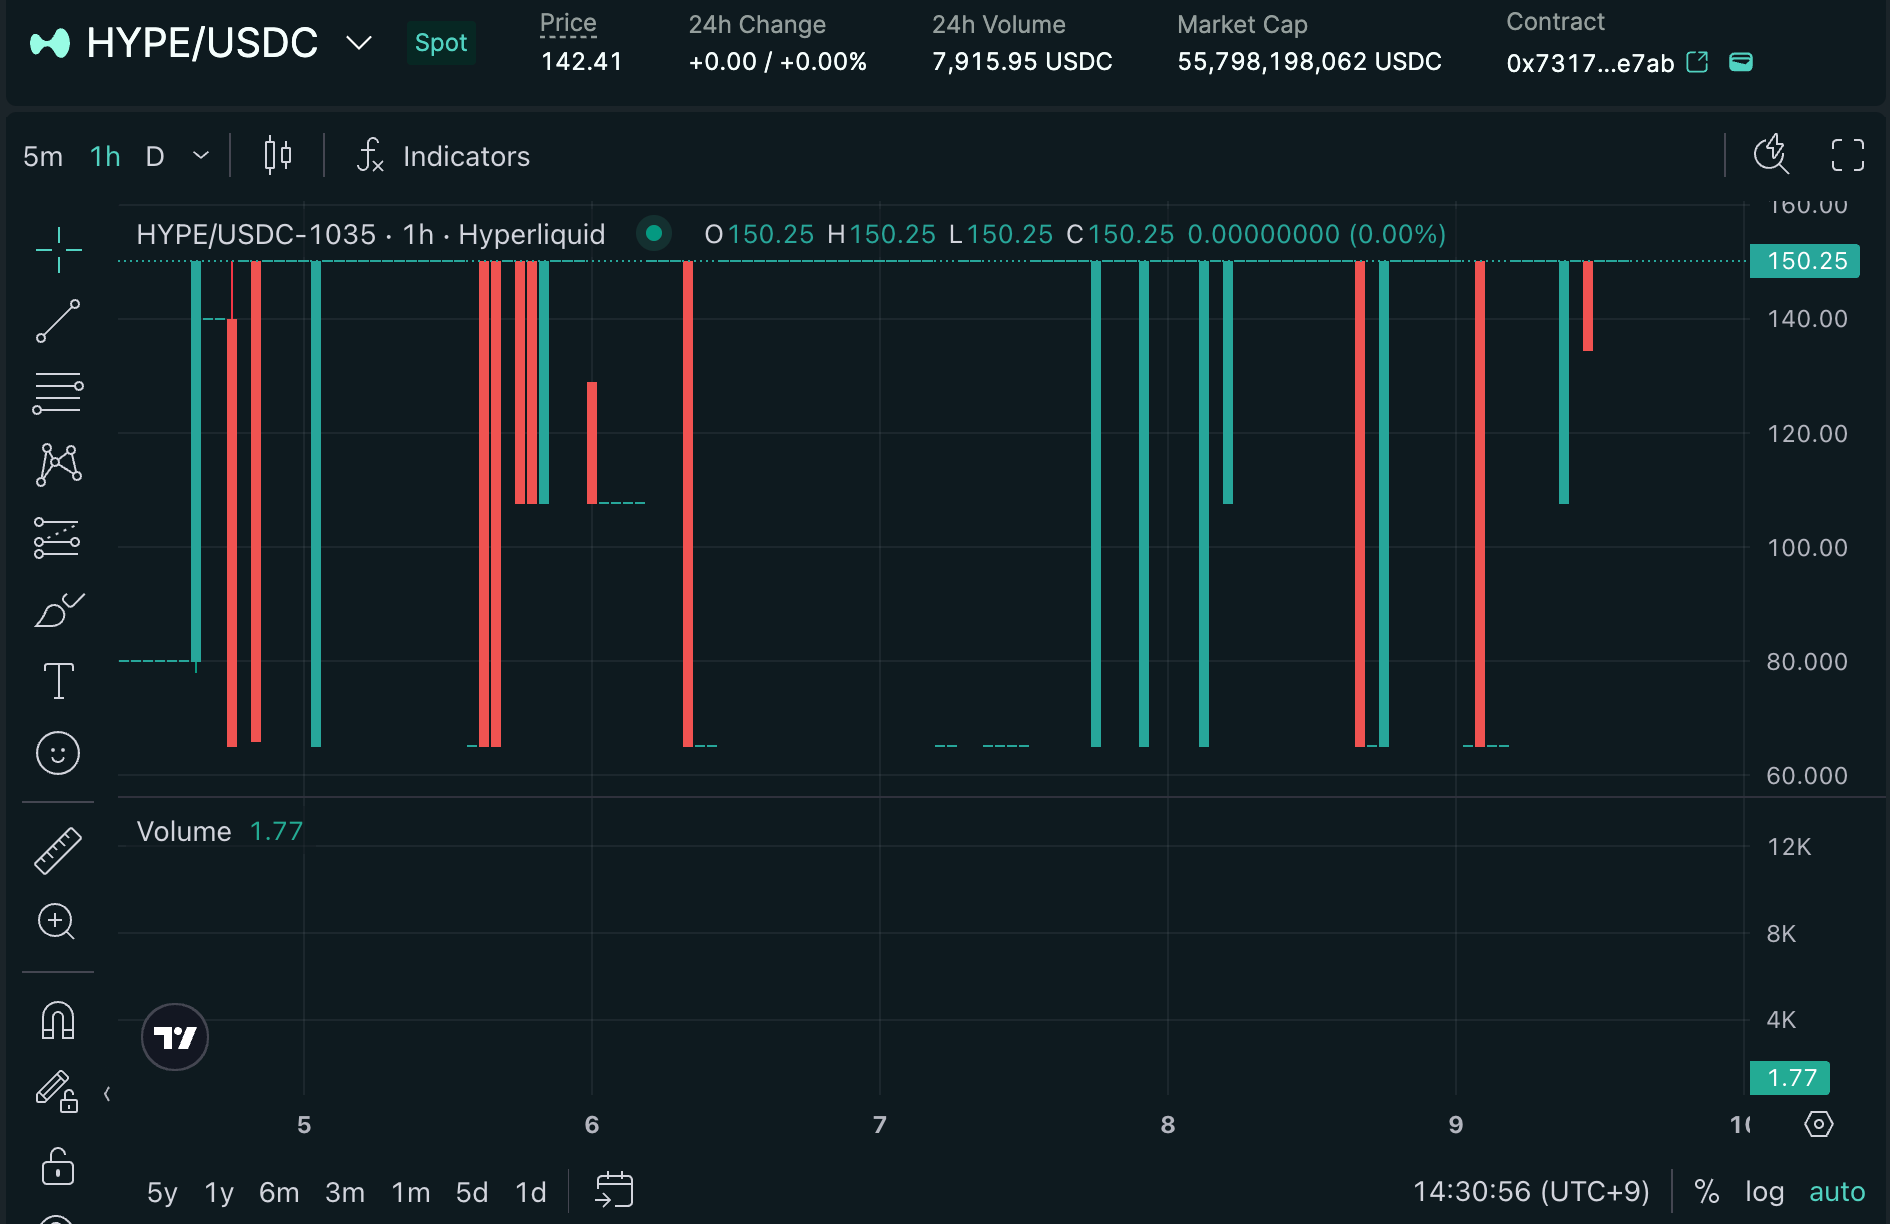Toggle percentage scale display
The image size is (1890, 1224).
(x=1706, y=1191)
